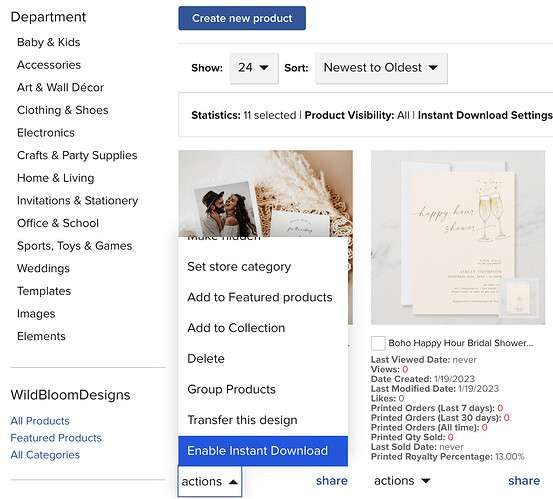Collapse the open actions menu
This screenshot has height=499, width=553.
[x=209, y=481]
